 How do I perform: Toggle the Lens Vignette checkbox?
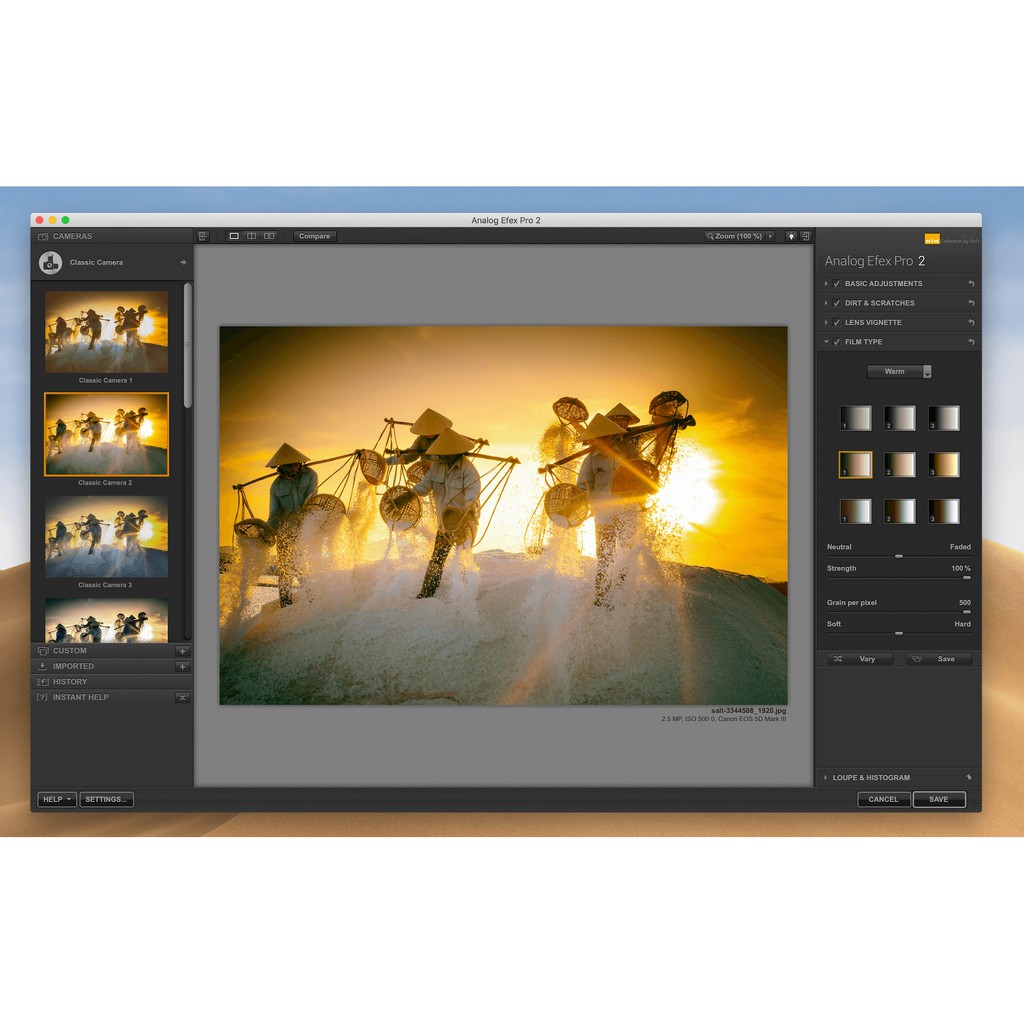point(837,323)
